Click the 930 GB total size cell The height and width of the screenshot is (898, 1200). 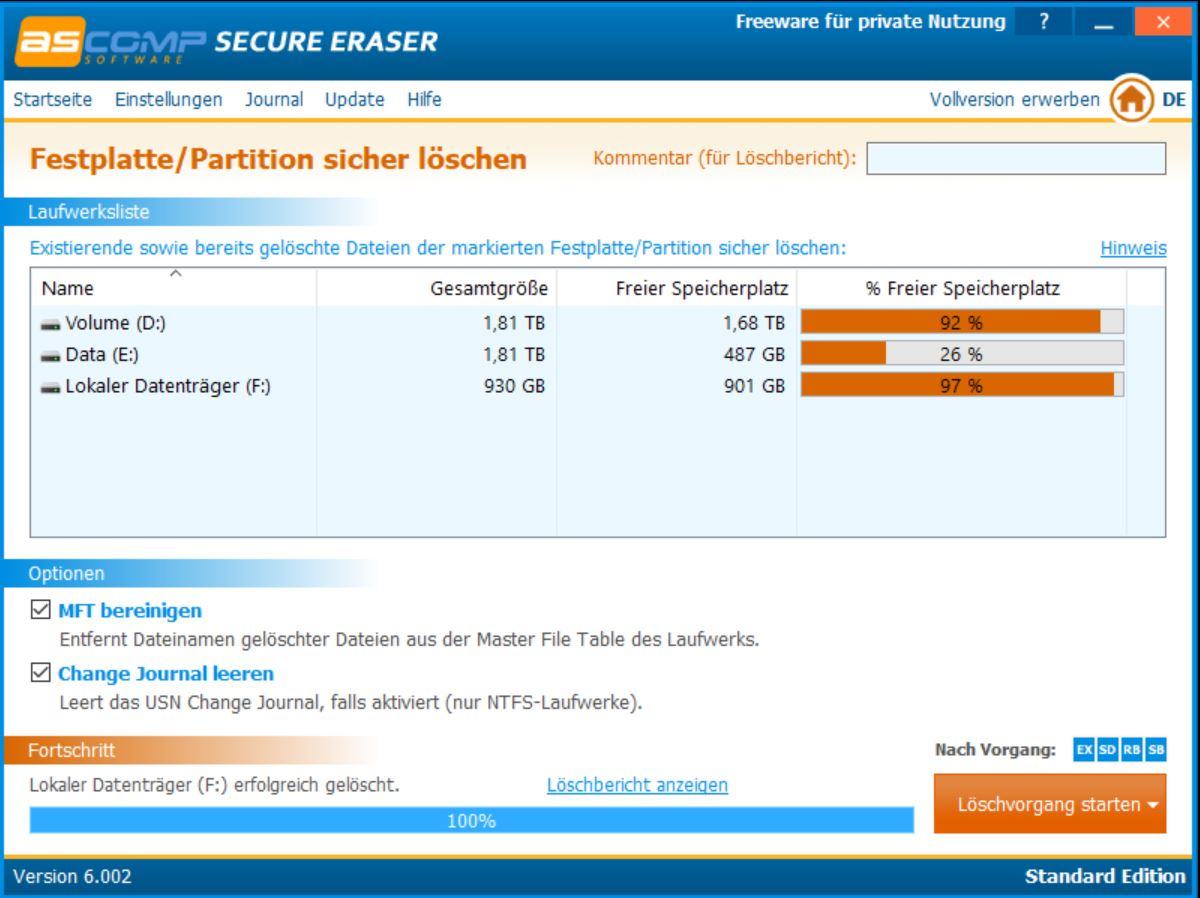point(513,386)
